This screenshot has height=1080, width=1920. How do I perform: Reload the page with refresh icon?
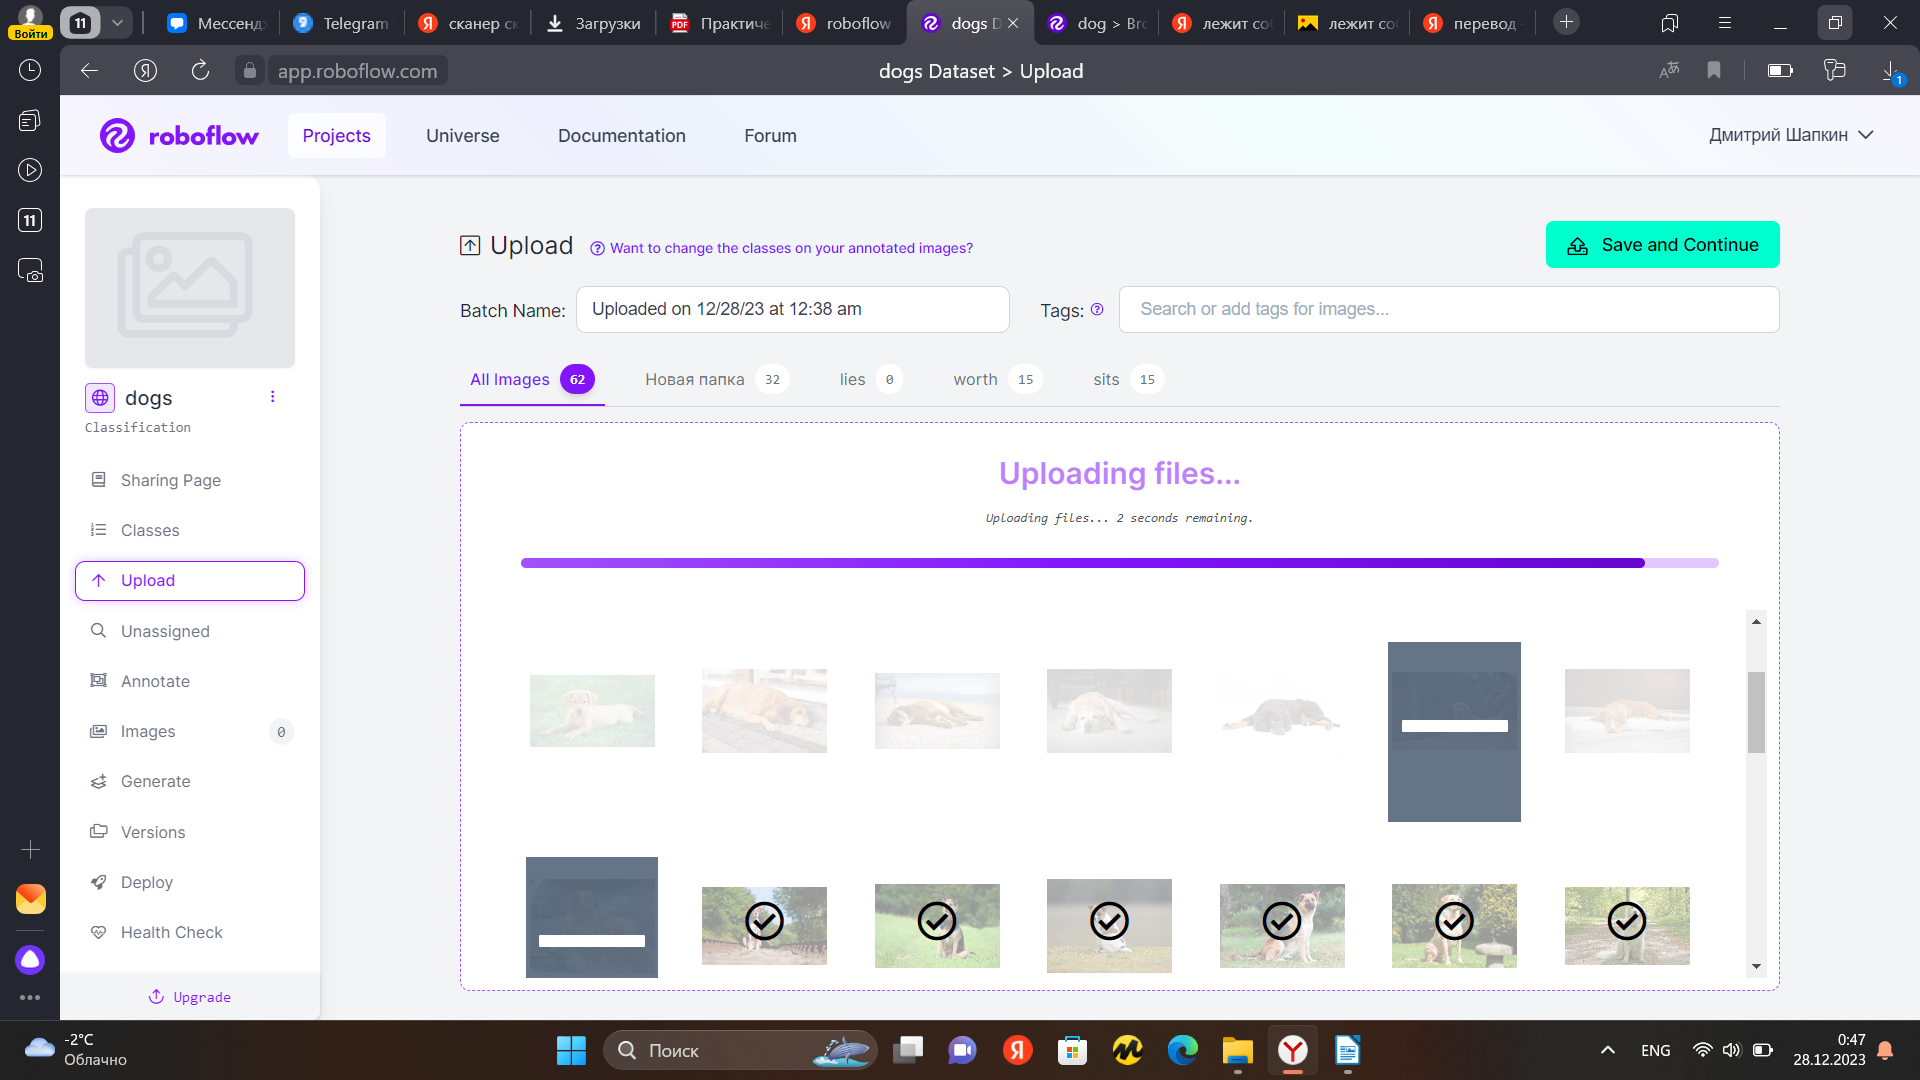coord(200,70)
